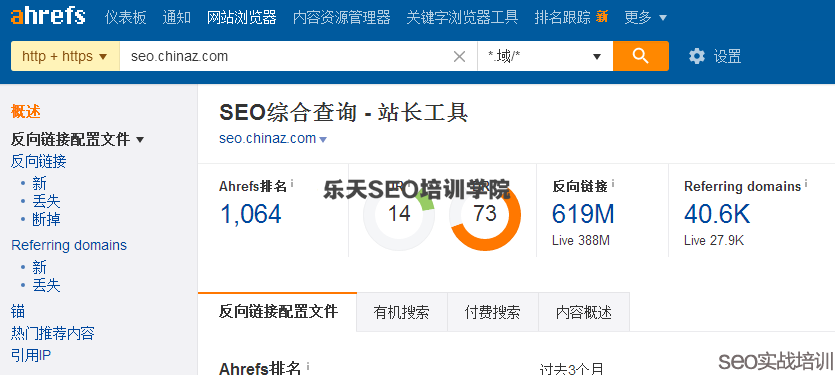This screenshot has width=835, height=375.
Task: Click the orange search magnifier button
Action: click(x=641, y=56)
